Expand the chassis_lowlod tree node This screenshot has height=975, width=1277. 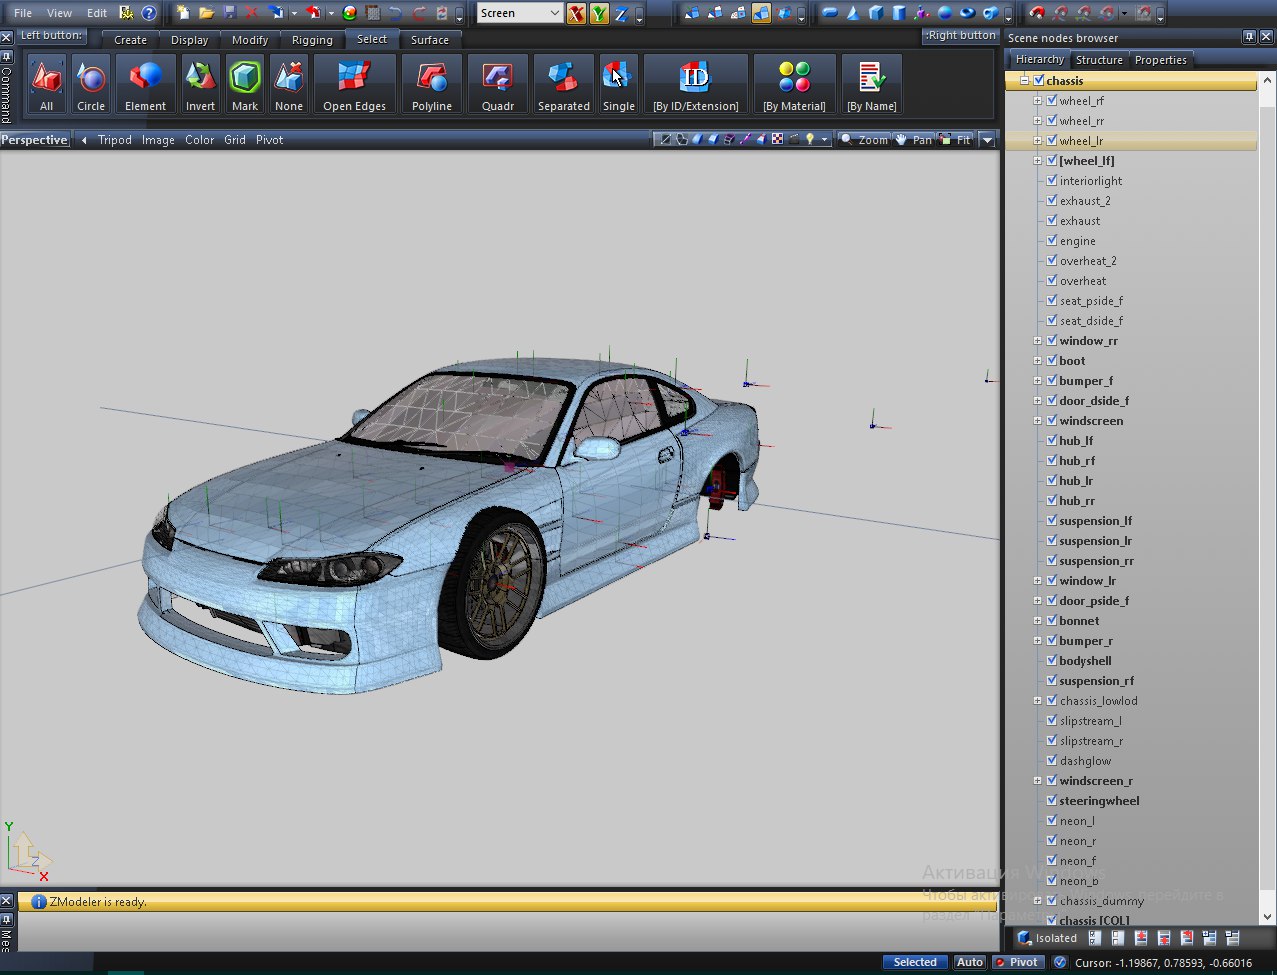(1037, 701)
